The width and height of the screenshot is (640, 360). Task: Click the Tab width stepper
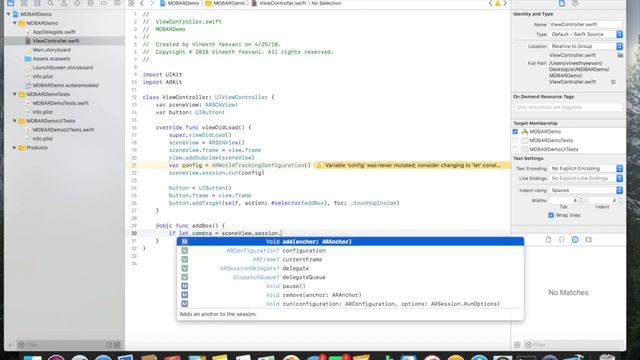pyautogui.click(x=581, y=200)
